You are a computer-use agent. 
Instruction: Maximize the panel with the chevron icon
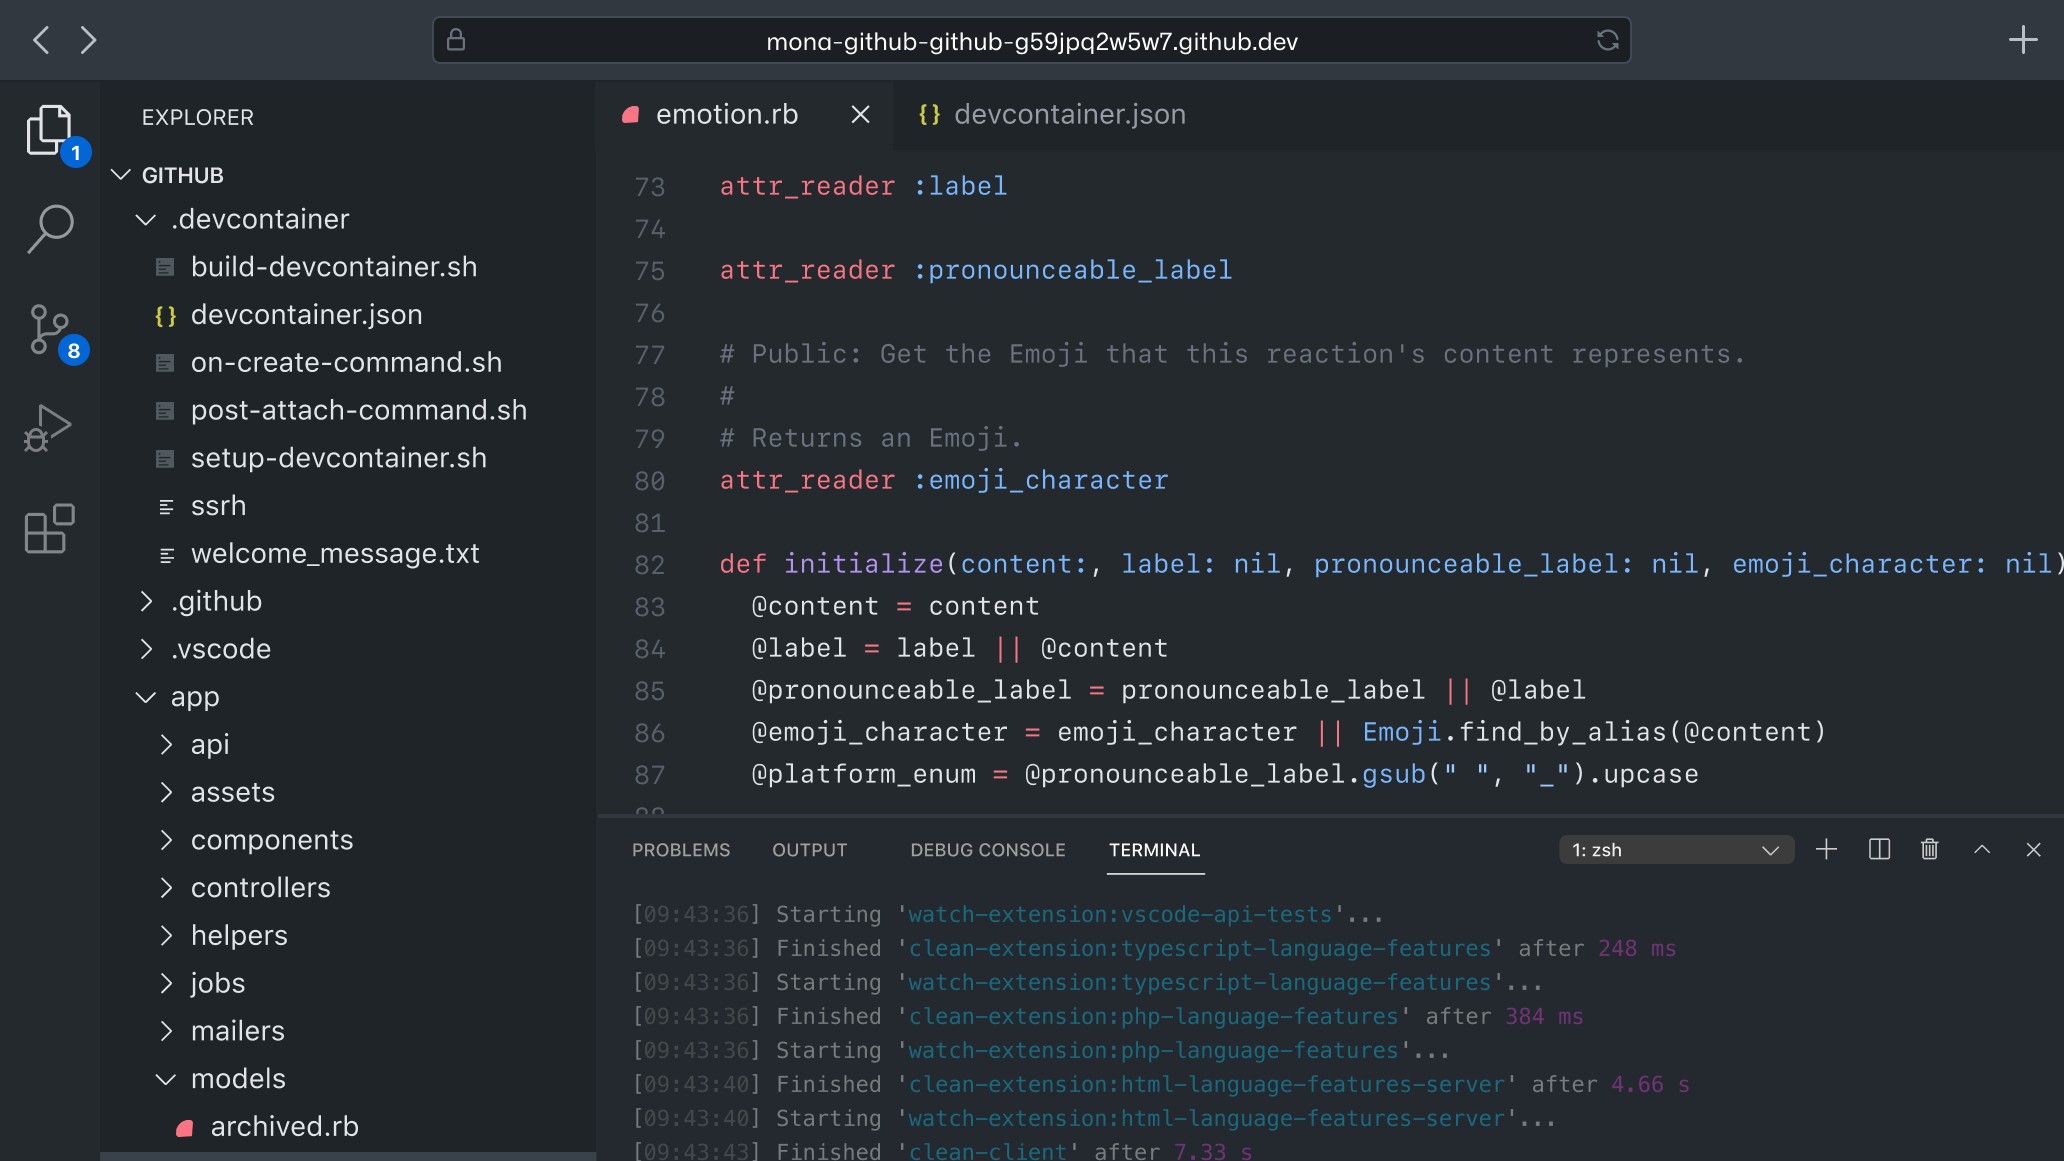tap(1982, 849)
